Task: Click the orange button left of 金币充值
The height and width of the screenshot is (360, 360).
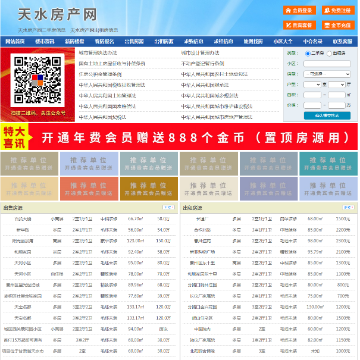Action: point(299,25)
